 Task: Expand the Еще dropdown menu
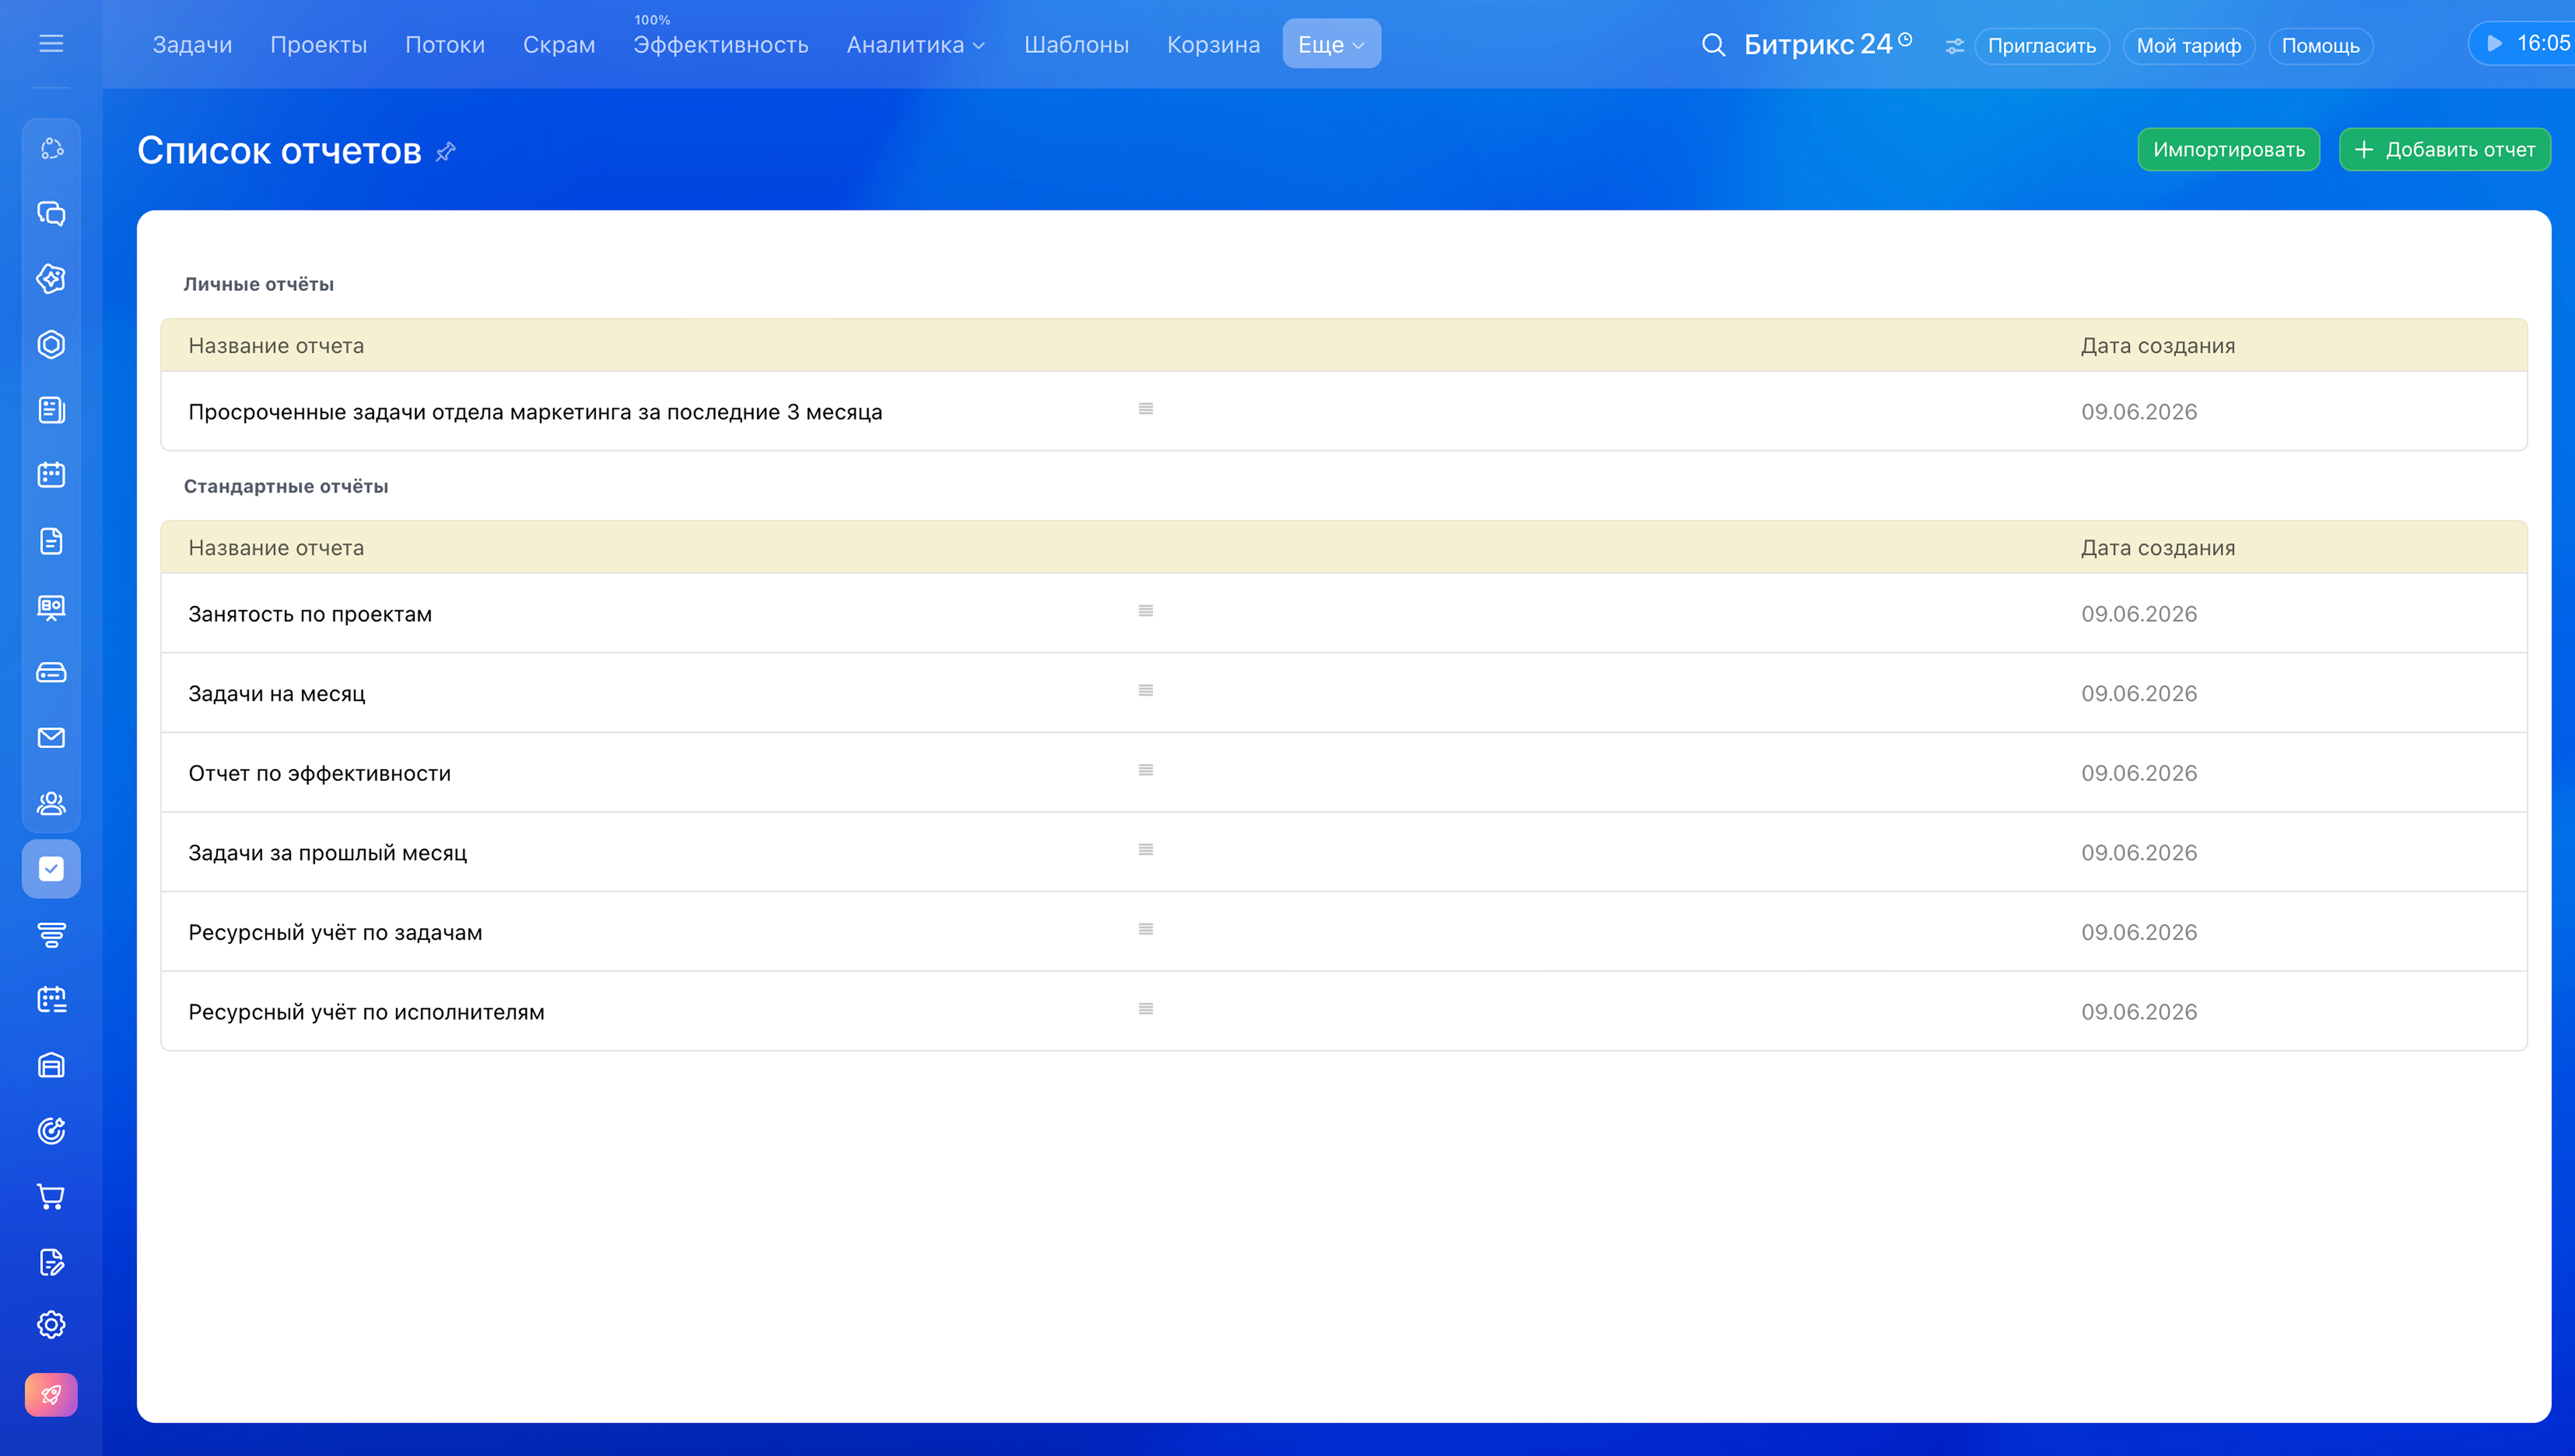(x=1331, y=45)
